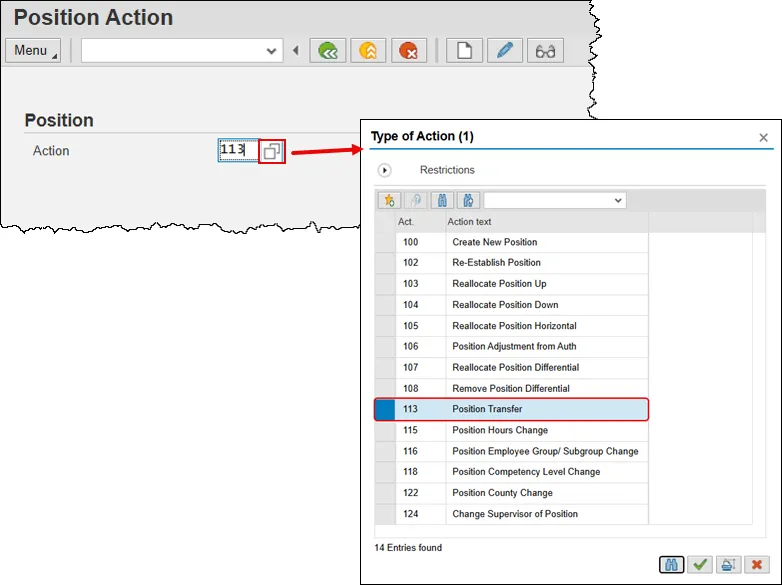Cancel the dialog with red X button
The image size is (782, 585).
pyautogui.click(x=757, y=565)
